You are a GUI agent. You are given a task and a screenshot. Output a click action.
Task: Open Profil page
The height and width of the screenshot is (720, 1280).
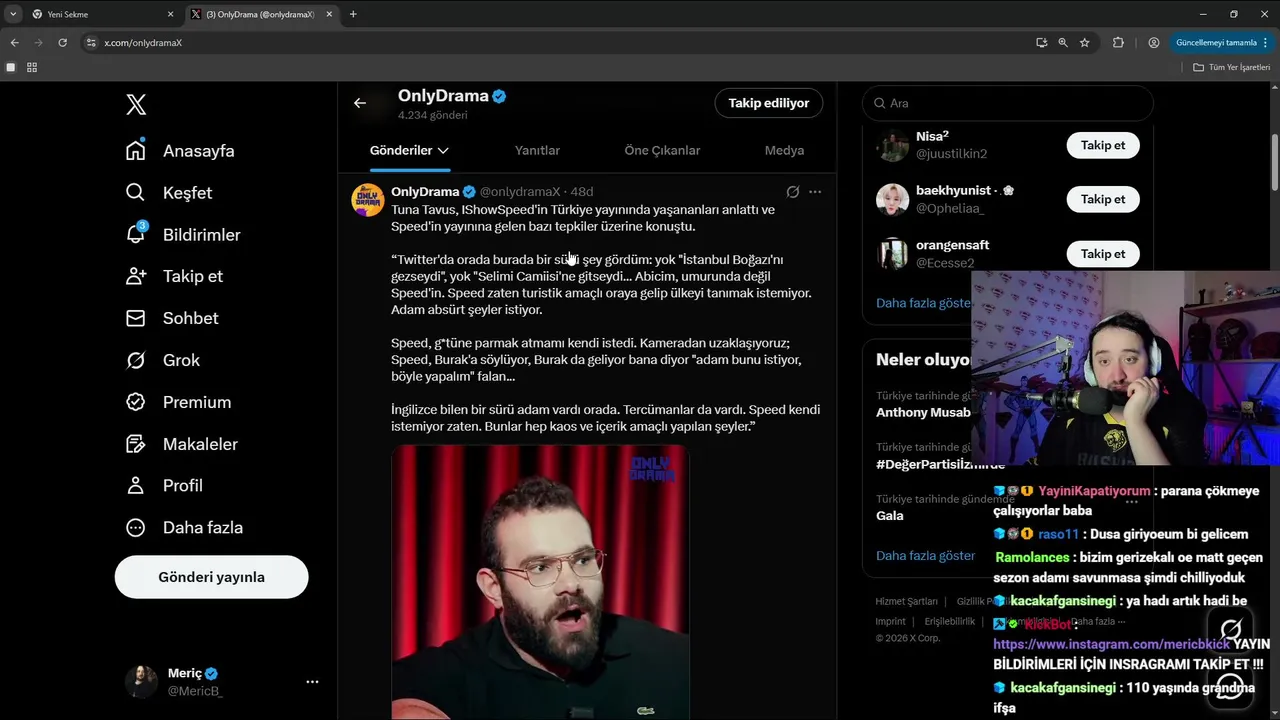[x=164, y=485]
